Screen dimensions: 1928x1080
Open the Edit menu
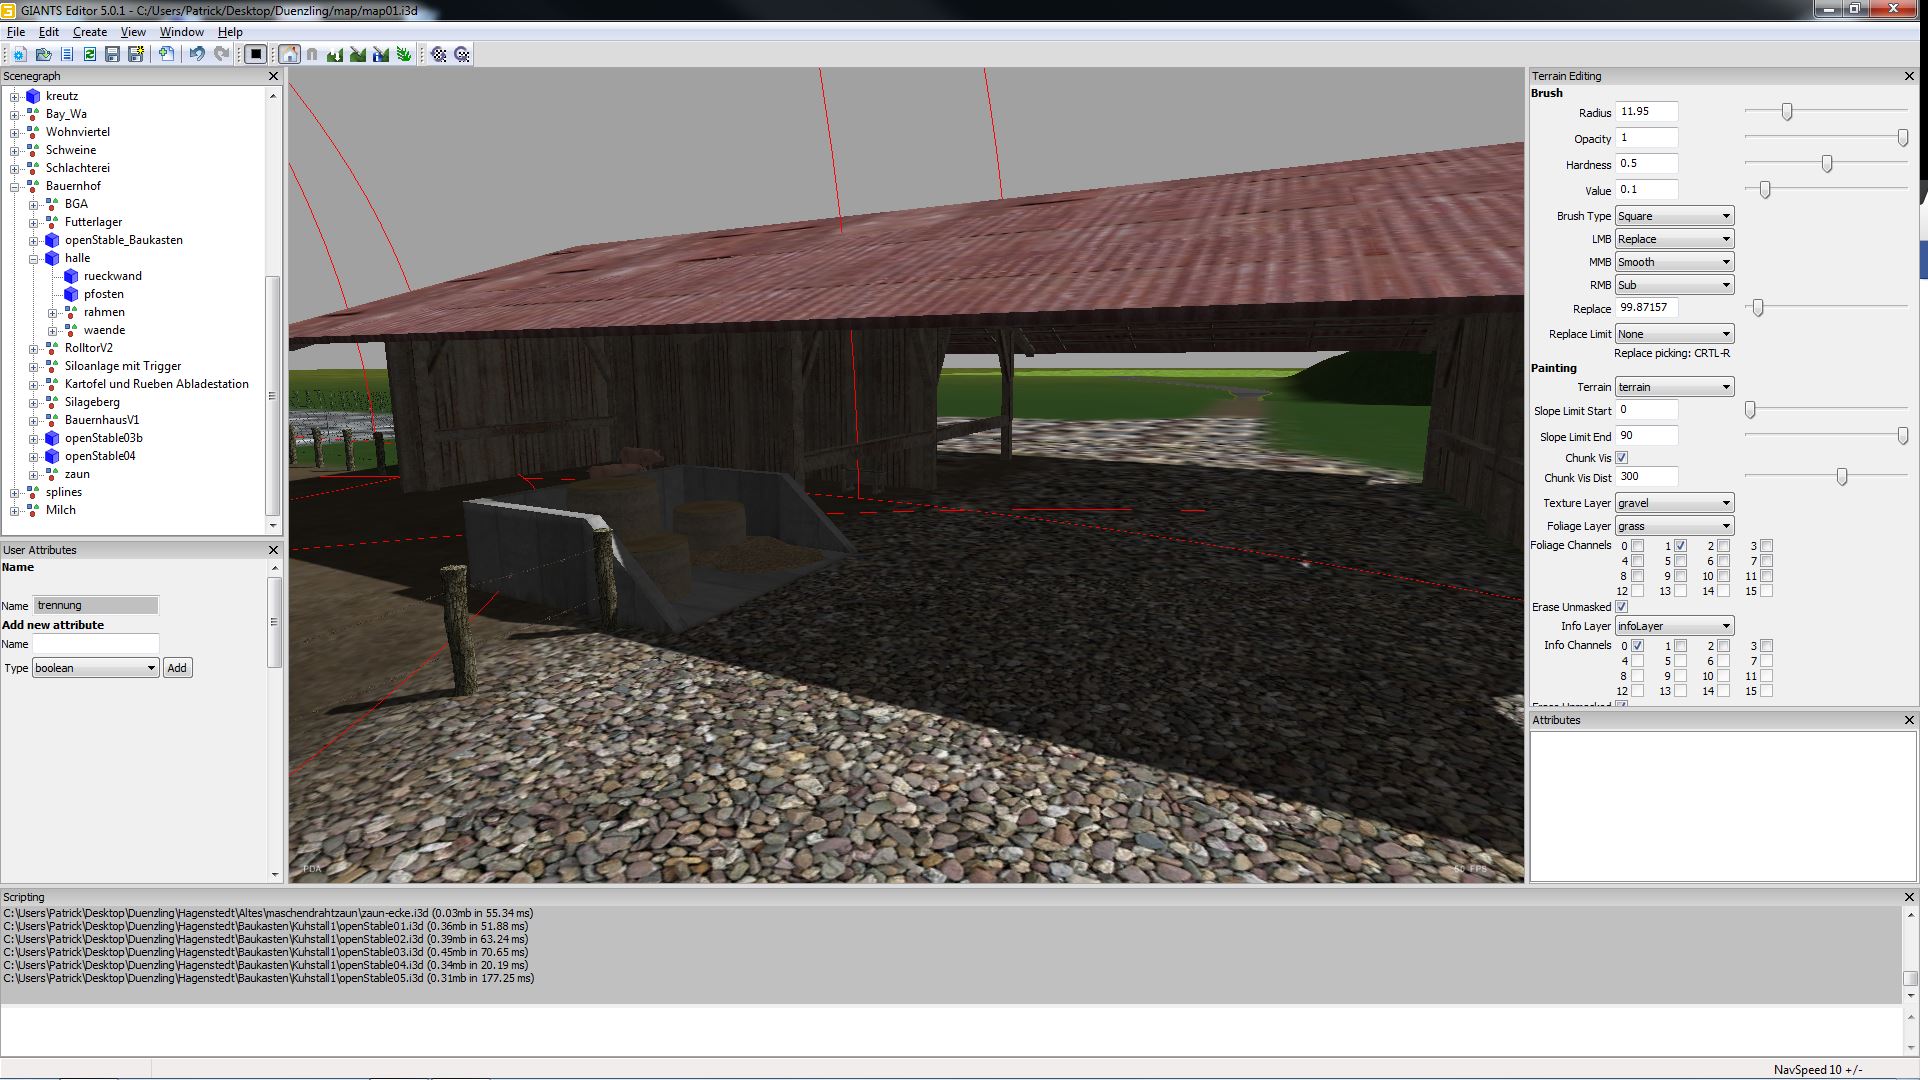pyautogui.click(x=49, y=32)
